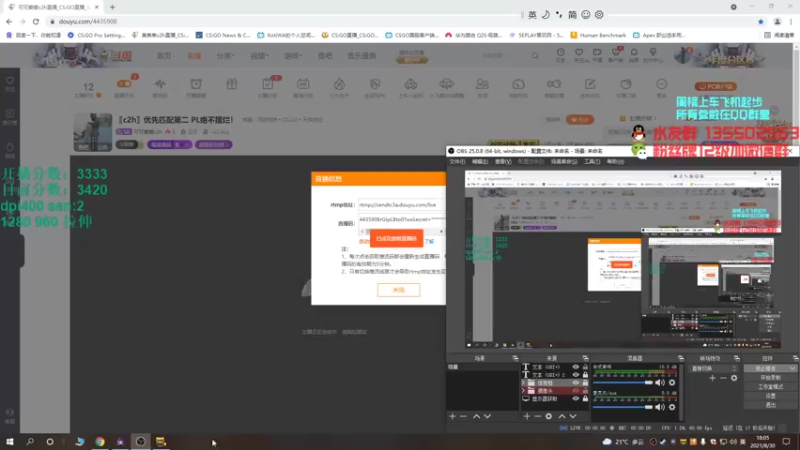
Task: Go to 首页 in Douyu navigation
Action: [x=164, y=56]
